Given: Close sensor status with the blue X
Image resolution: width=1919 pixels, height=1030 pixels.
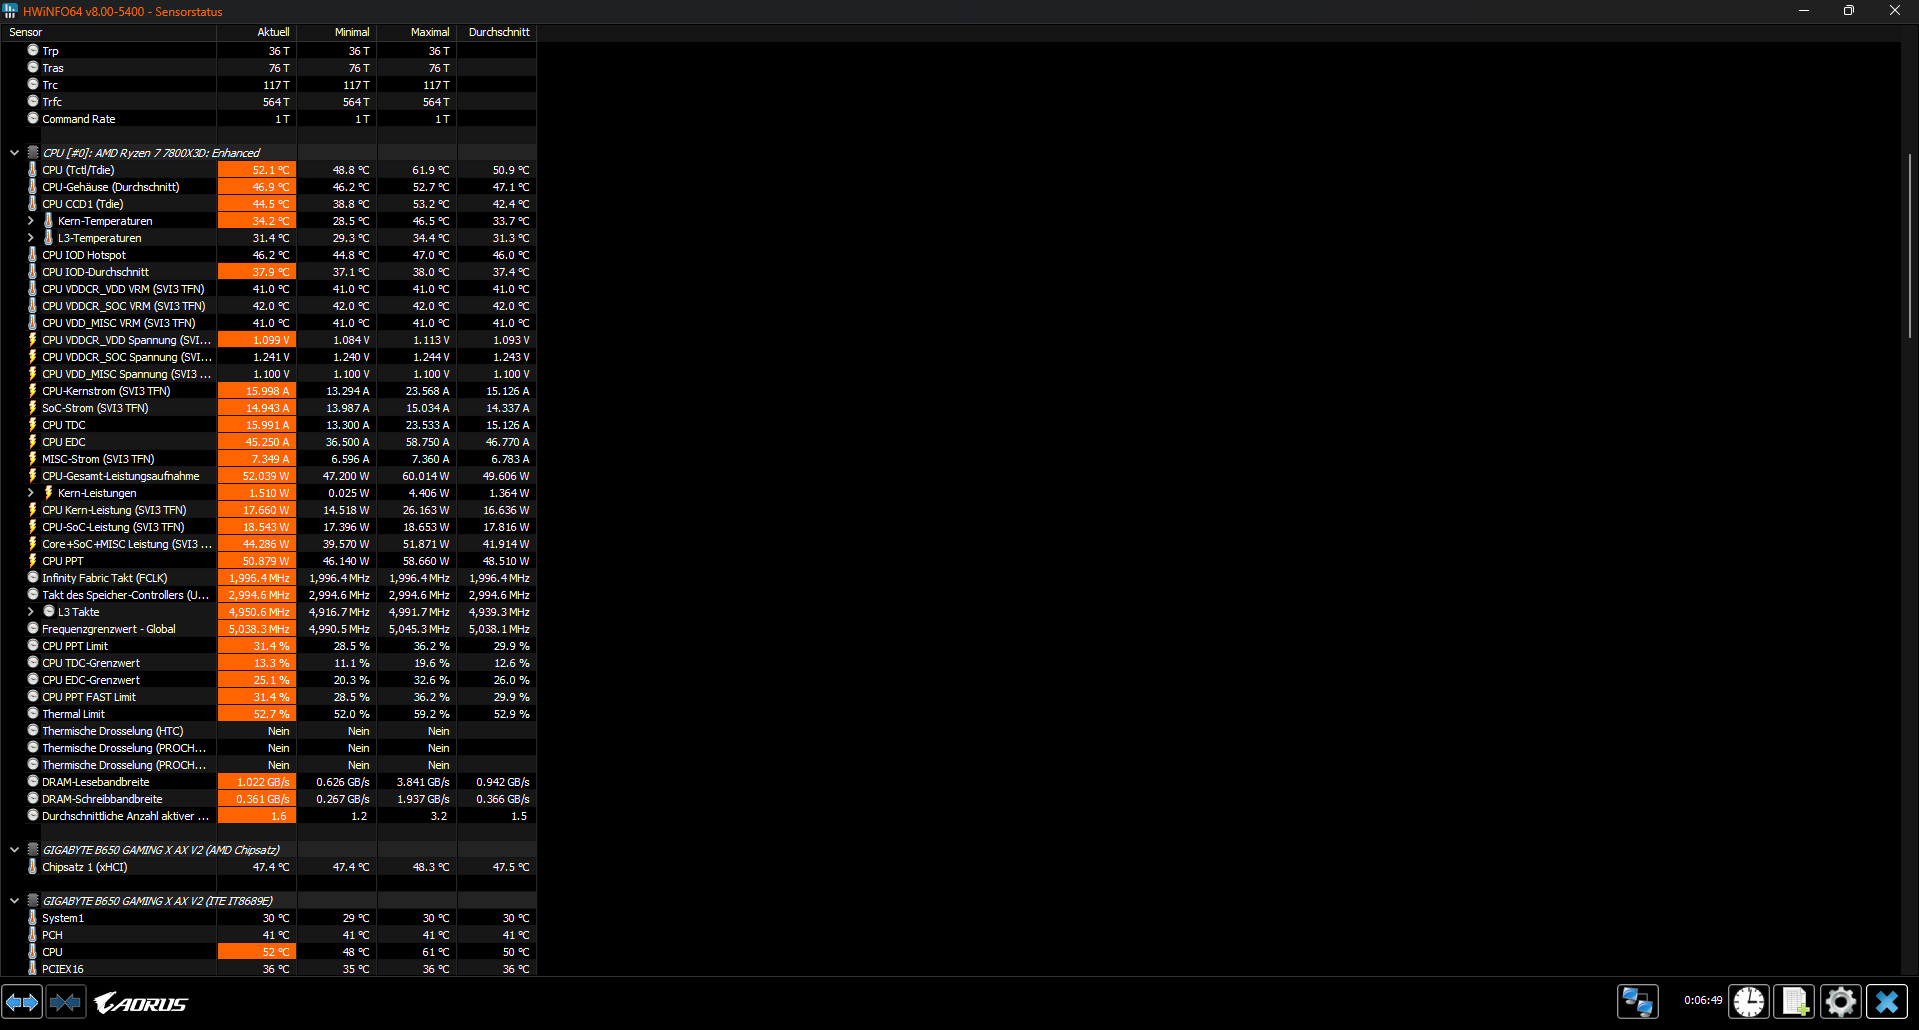Looking at the screenshot, I should pyautogui.click(x=1887, y=1002).
